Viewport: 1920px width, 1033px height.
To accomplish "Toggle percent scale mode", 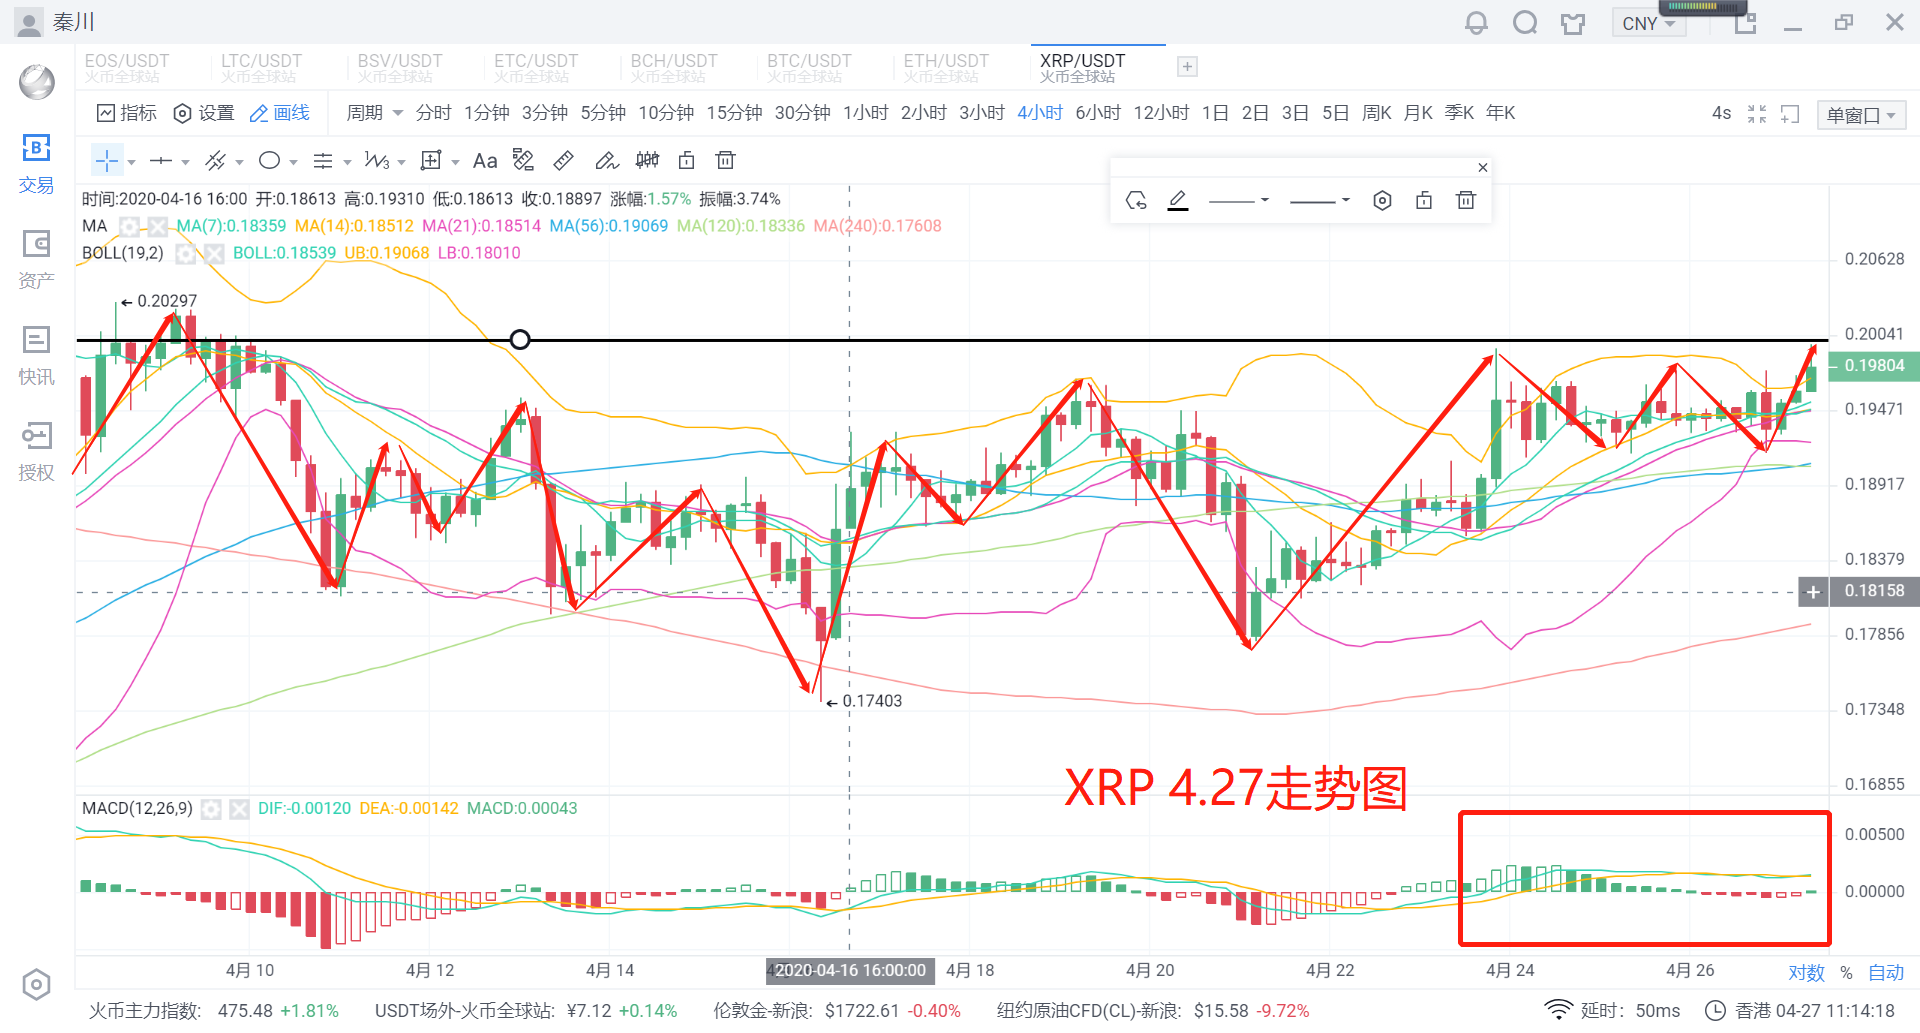I will 1846,972.
